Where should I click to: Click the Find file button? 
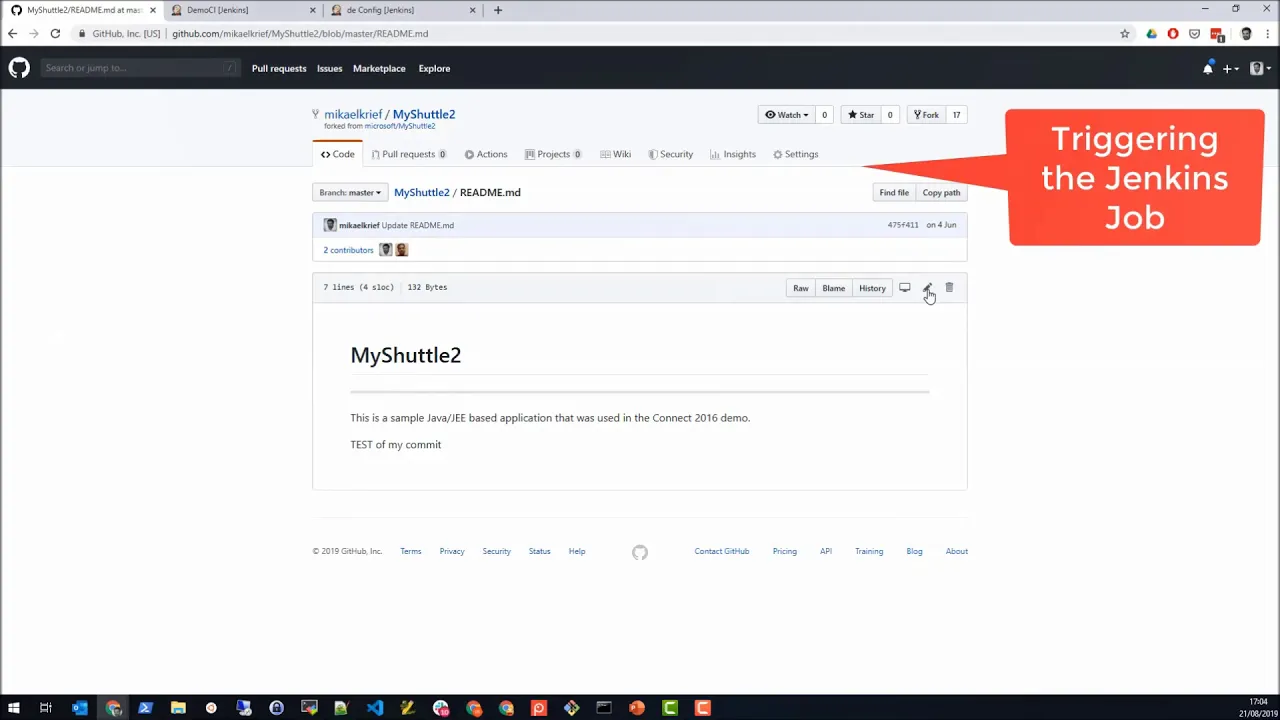pos(894,192)
